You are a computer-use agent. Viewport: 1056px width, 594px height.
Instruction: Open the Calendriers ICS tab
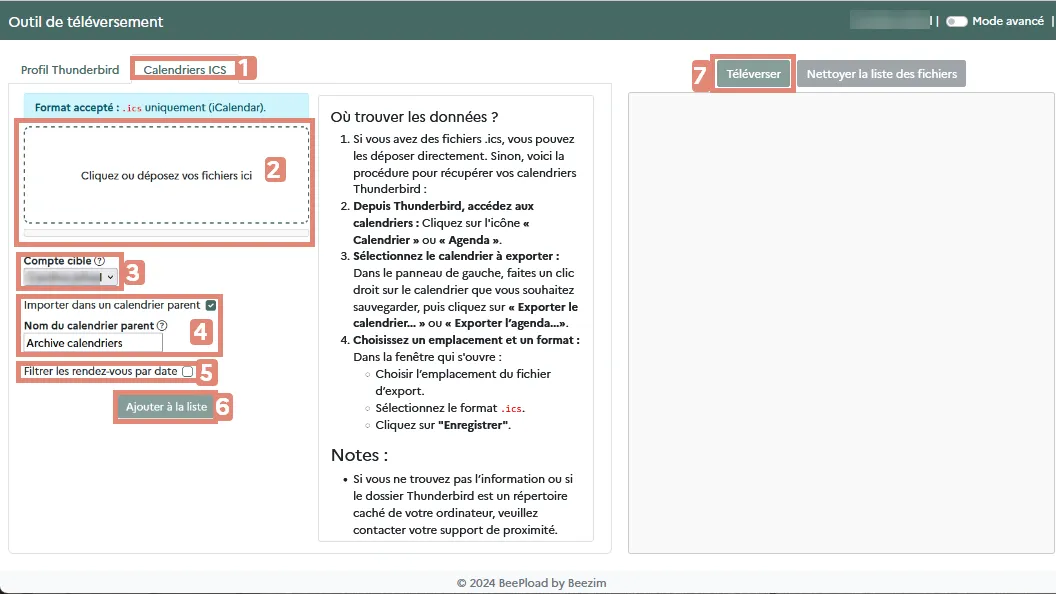(x=185, y=69)
